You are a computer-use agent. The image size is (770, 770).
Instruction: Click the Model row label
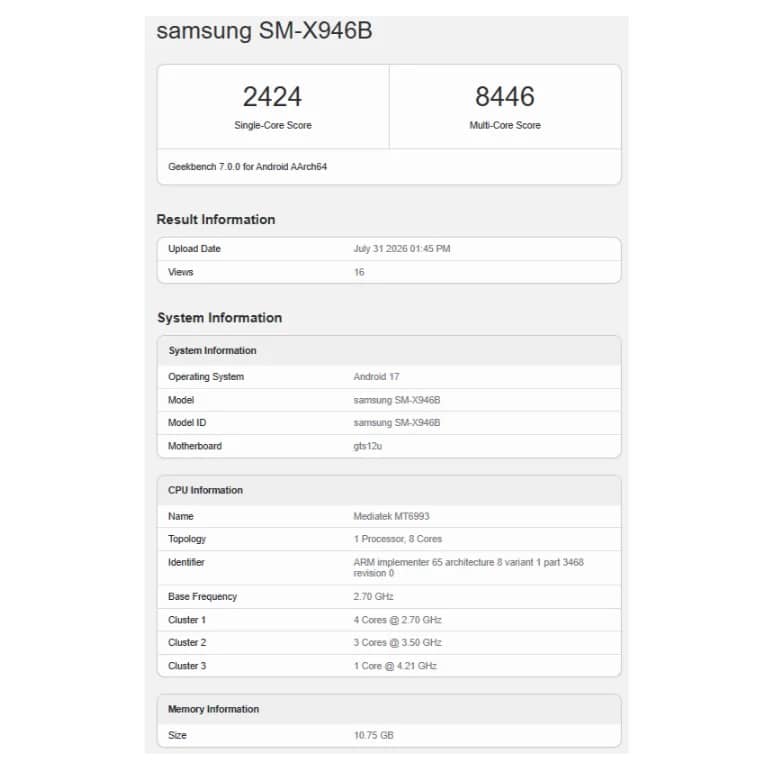pos(181,400)
